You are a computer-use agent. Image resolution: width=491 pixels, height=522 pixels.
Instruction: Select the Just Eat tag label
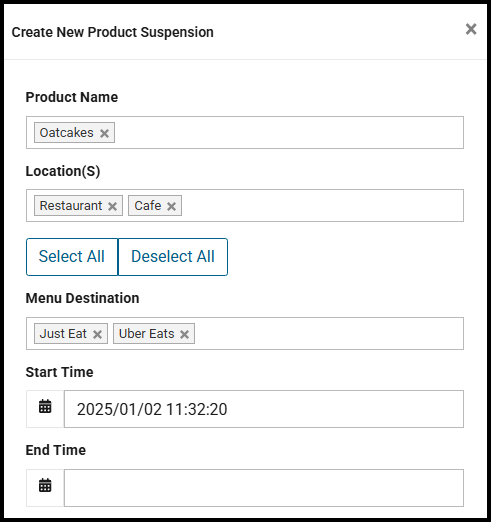coord(63,333)
